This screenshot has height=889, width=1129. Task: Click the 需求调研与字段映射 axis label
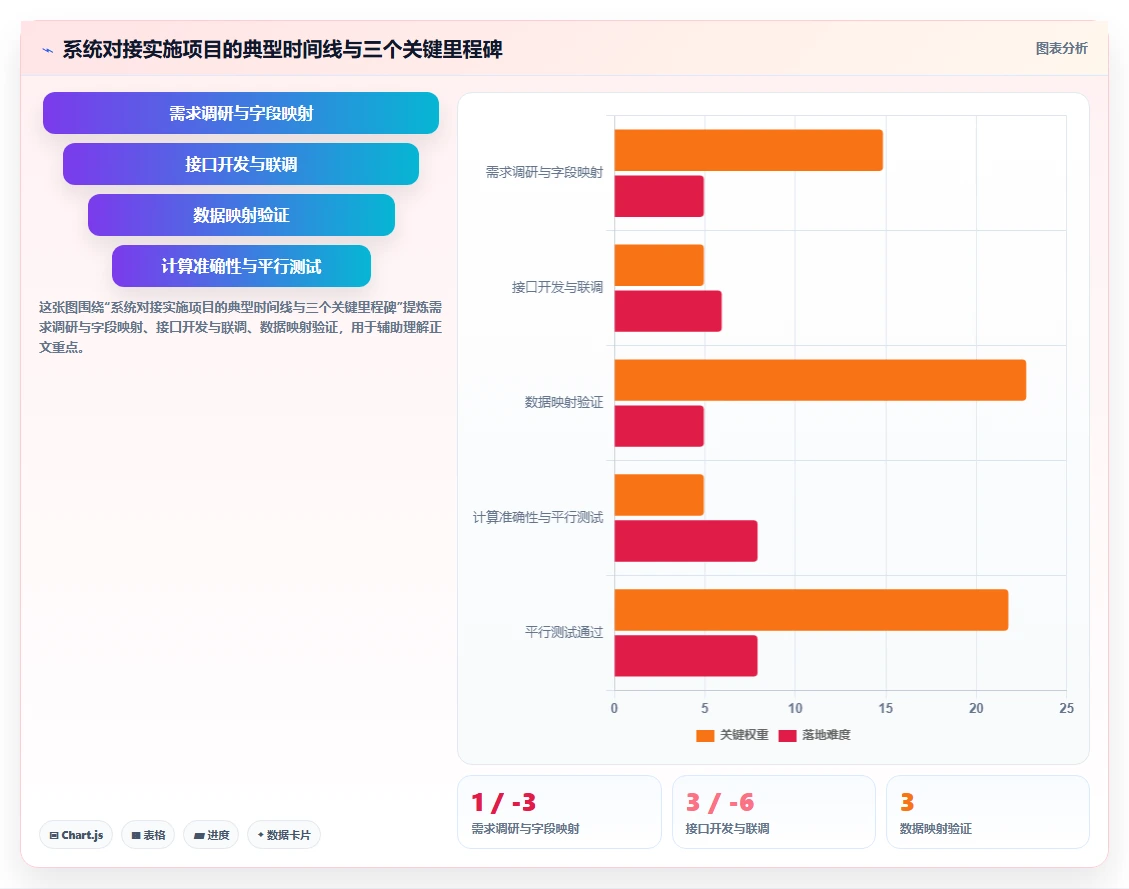tap(544, 173)
